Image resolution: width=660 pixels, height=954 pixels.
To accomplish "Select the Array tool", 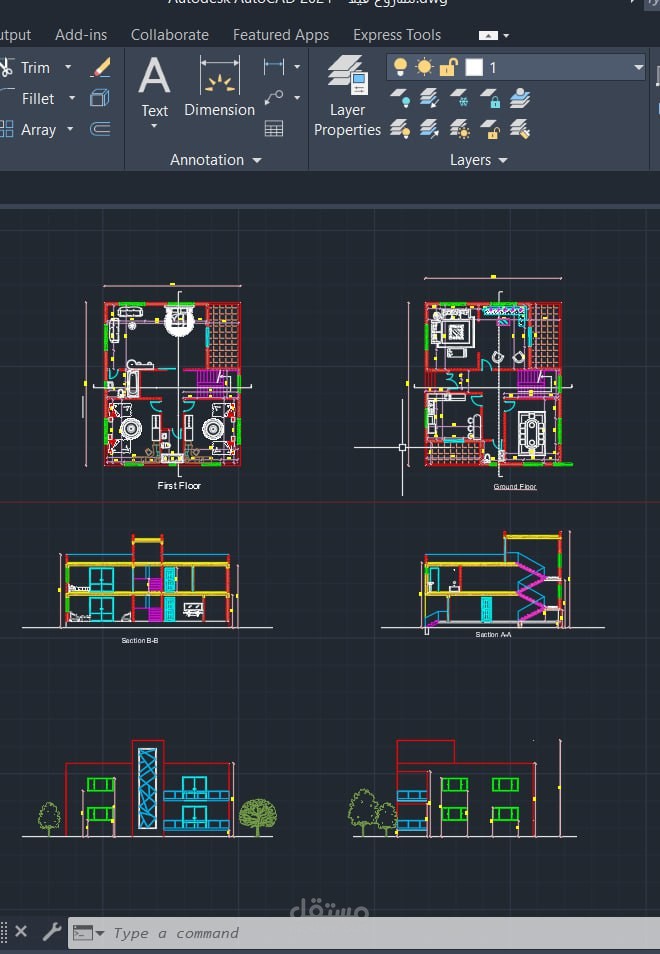I will pyautogui.click(x=28, y=130).
